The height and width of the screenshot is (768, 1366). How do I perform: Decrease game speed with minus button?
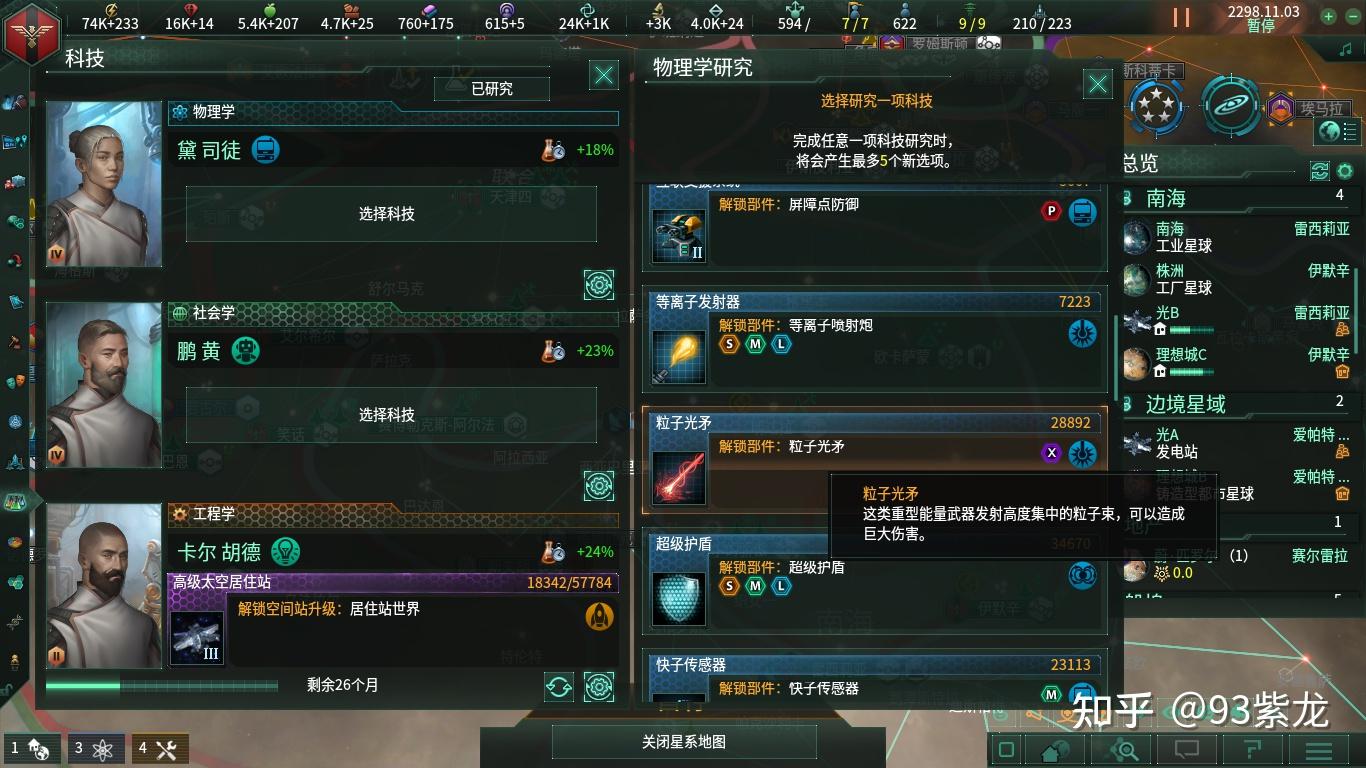[1352, 16]
